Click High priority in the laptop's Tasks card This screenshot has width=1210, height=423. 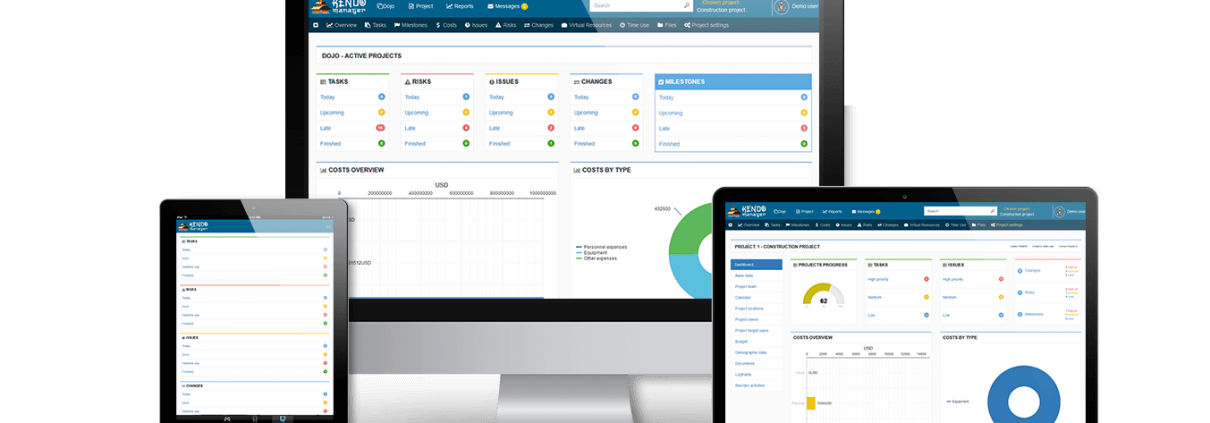[878, 279]
